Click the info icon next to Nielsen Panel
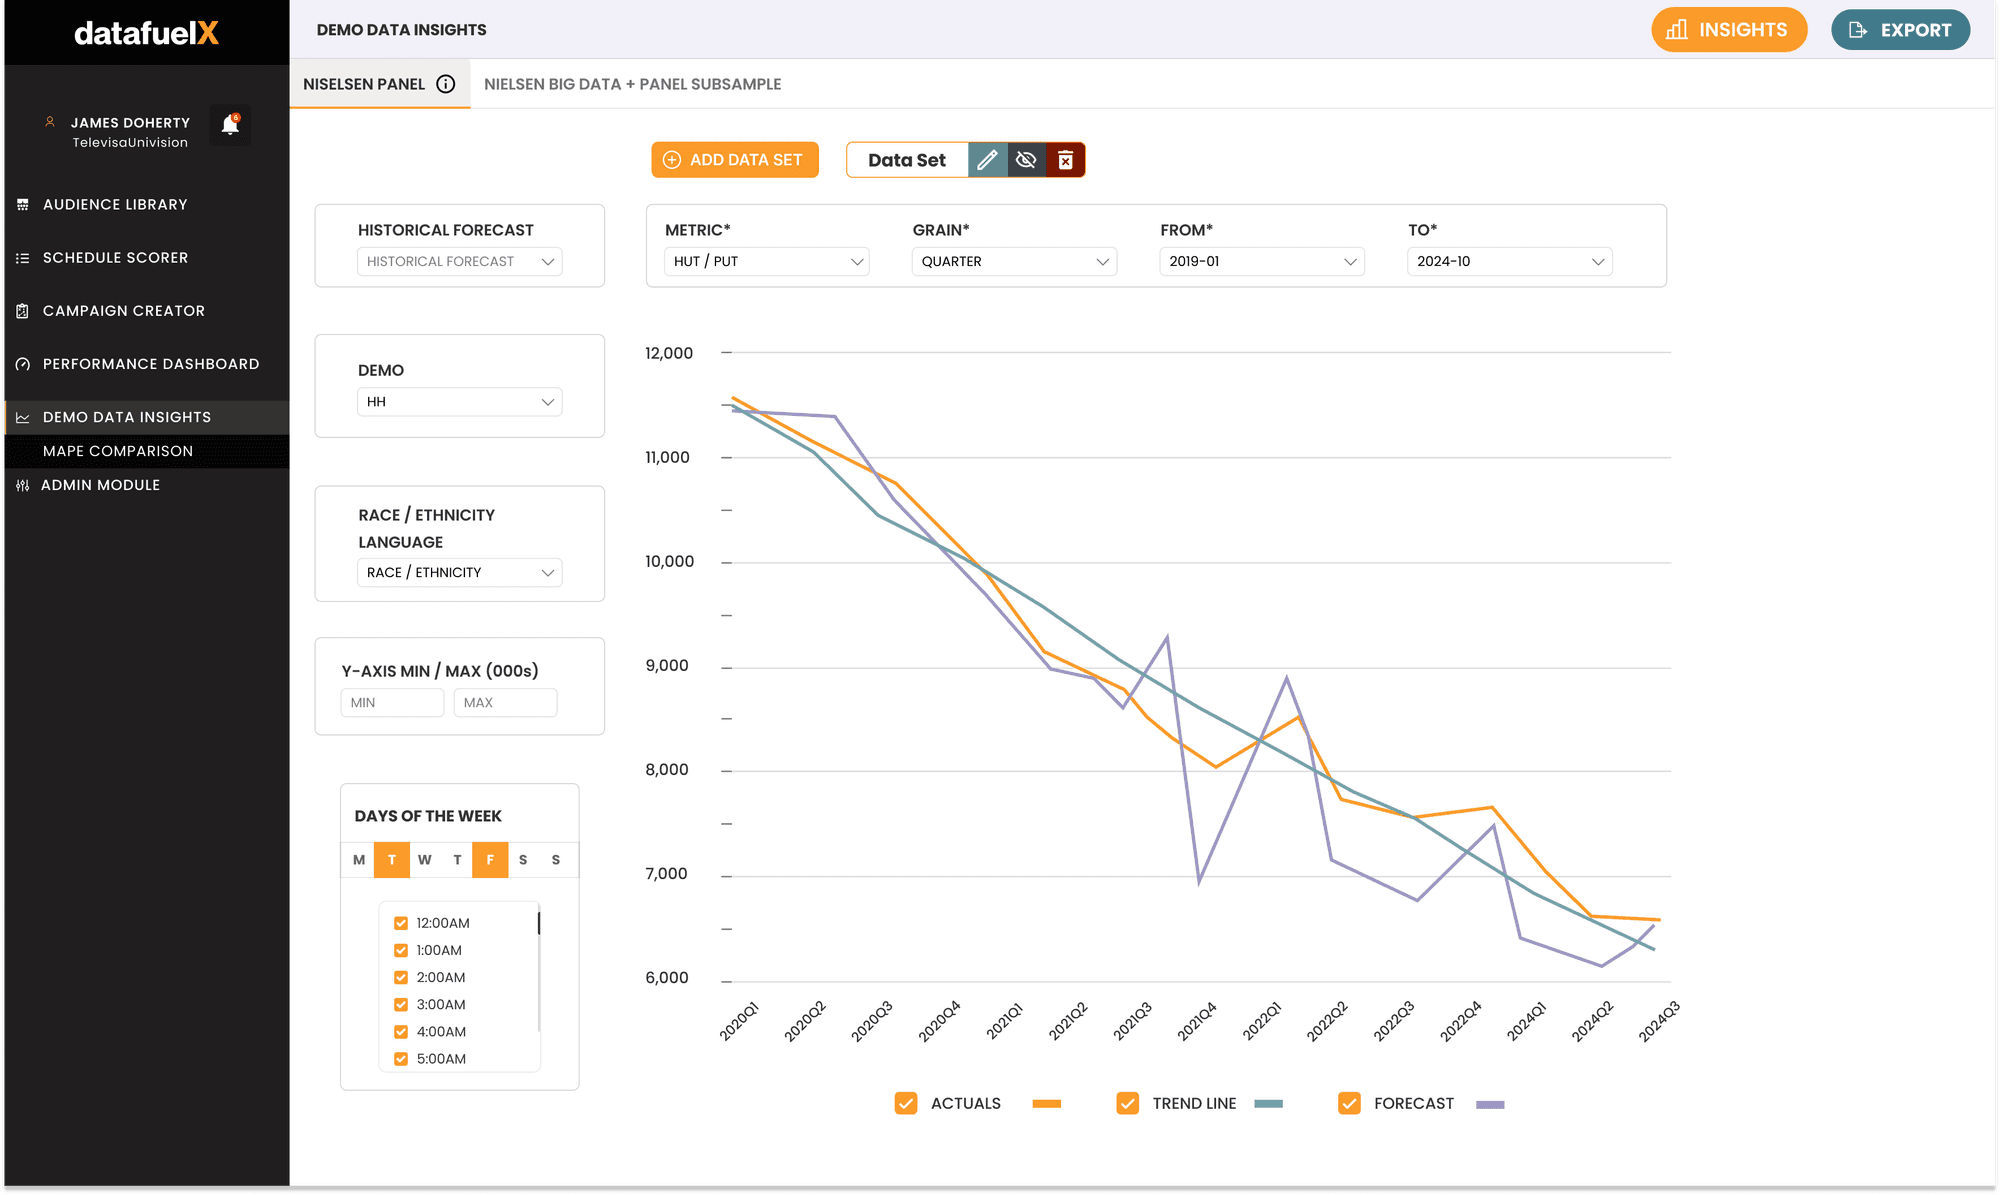Image resolution: width=2000 pixels, height=1195 pixels. click(x=446, y=84)
